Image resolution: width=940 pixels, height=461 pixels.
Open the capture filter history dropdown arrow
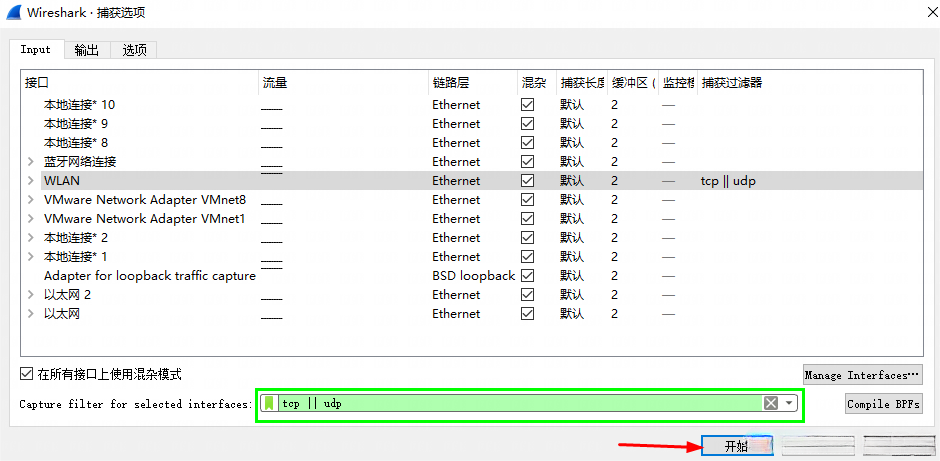point(788,403)
